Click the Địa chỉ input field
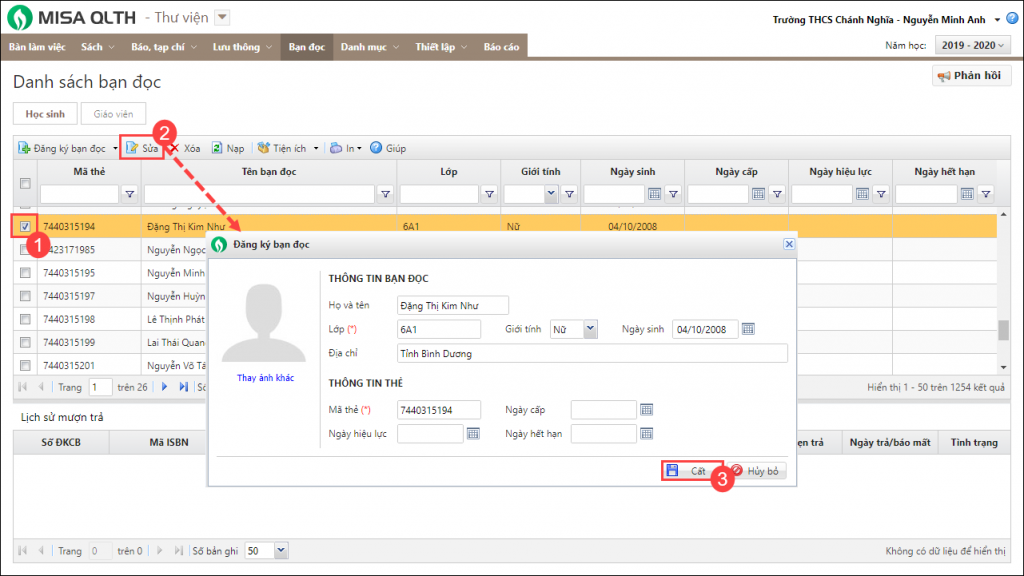 click(x=591, y=353)
